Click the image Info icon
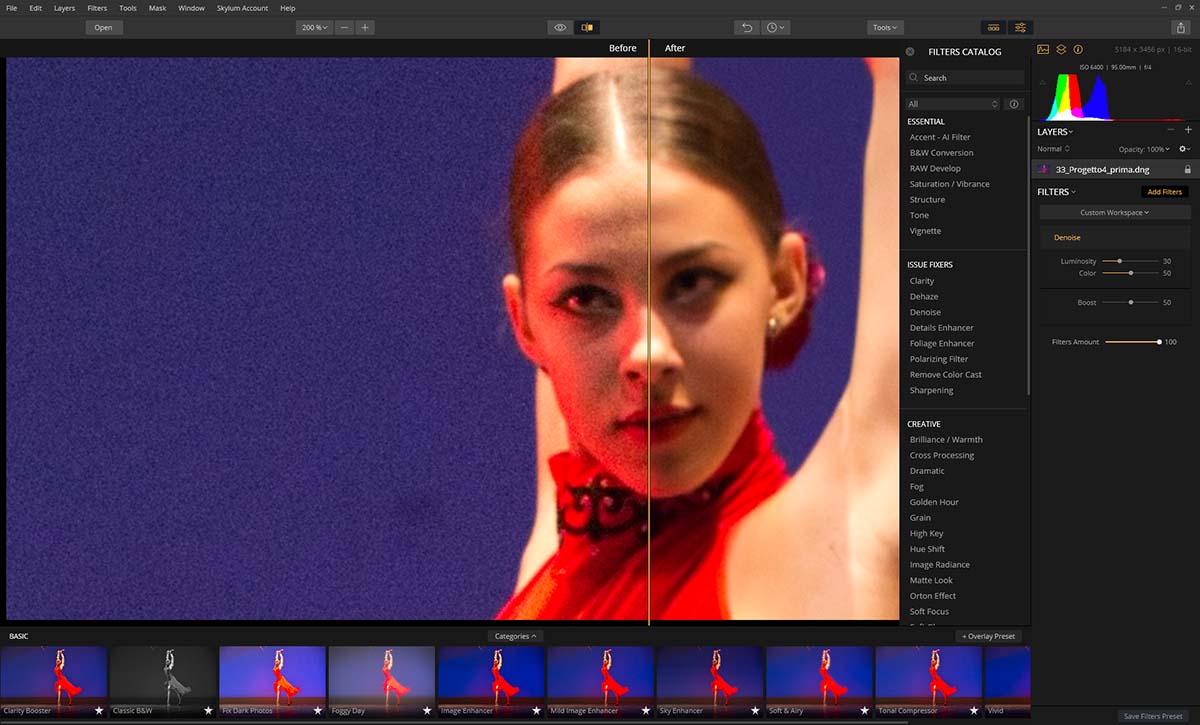The image size is (1200, 725). point(1078,49)
